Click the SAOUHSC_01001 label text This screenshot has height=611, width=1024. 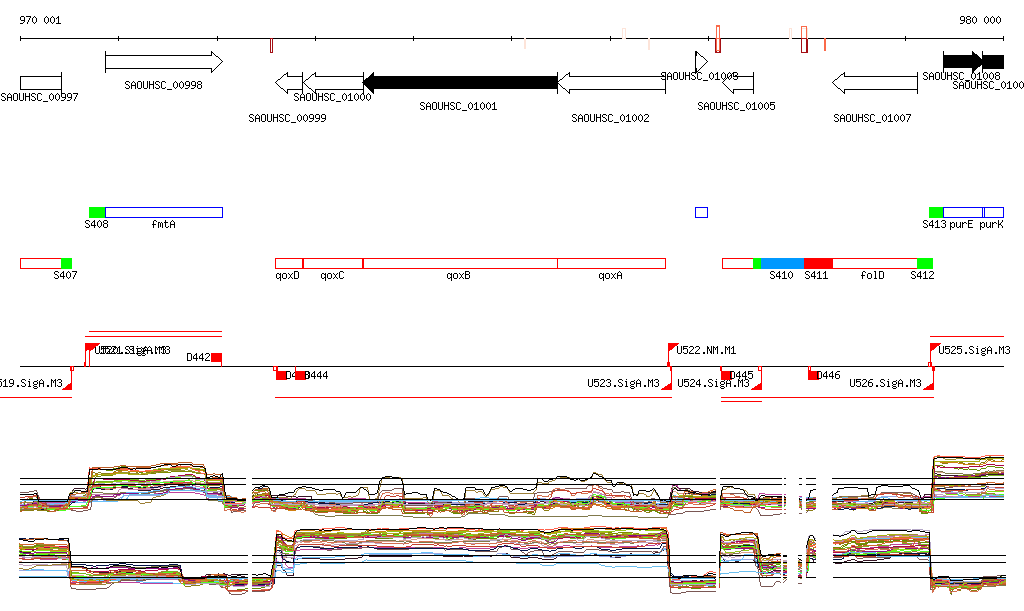coord(458,106)
